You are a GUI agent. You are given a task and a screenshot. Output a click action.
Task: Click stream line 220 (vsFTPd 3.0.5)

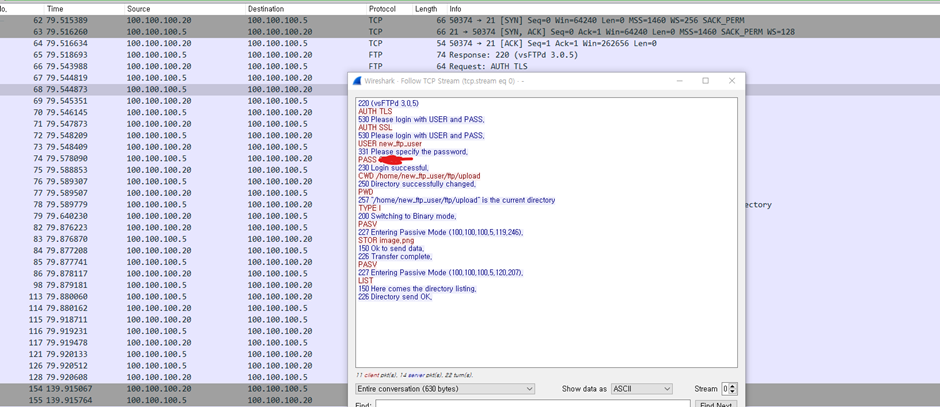[388, 104]
